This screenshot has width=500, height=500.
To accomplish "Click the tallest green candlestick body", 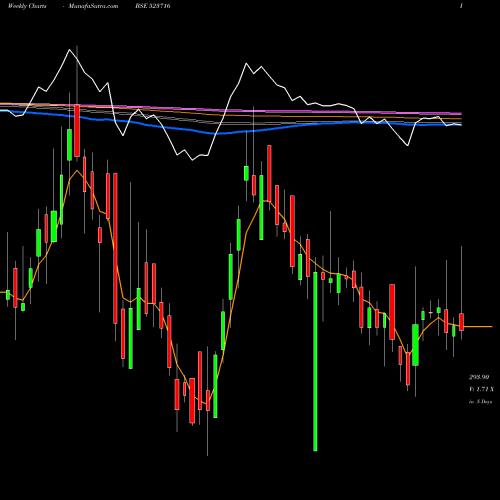I will pos(315,361).
